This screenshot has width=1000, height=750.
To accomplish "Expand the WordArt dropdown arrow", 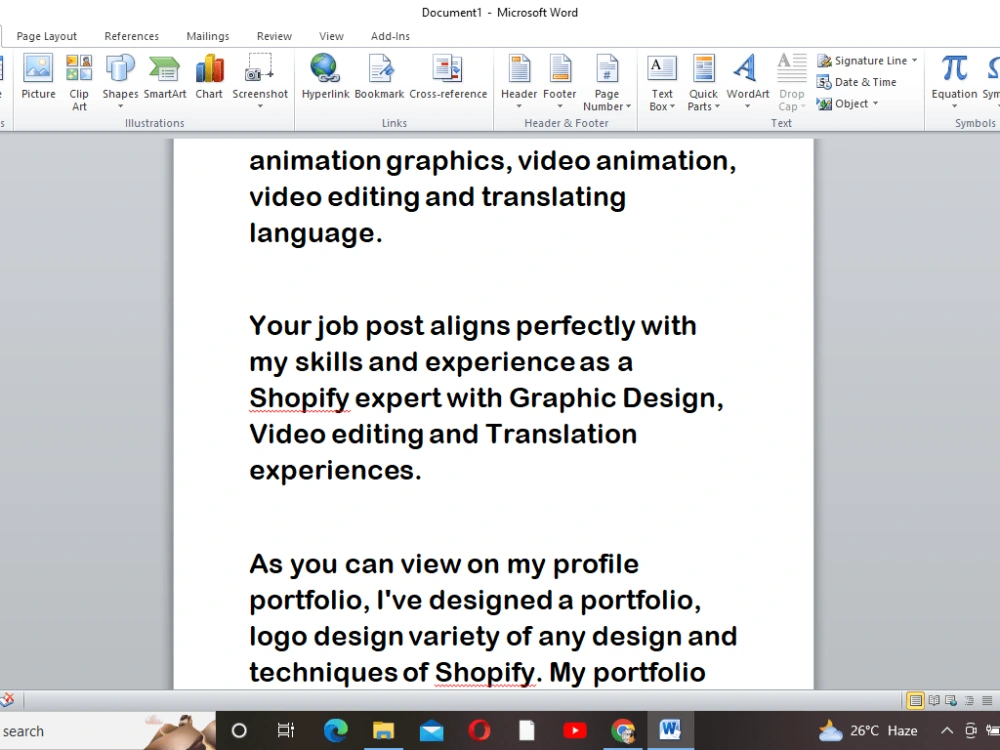I will [747, 107].
